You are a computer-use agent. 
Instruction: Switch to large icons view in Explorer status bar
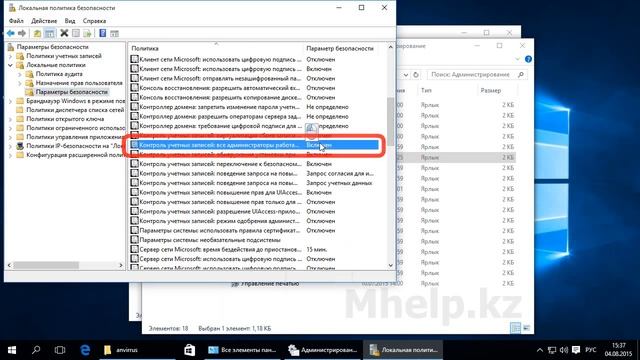pyautogui.click(x=527, y=328)
